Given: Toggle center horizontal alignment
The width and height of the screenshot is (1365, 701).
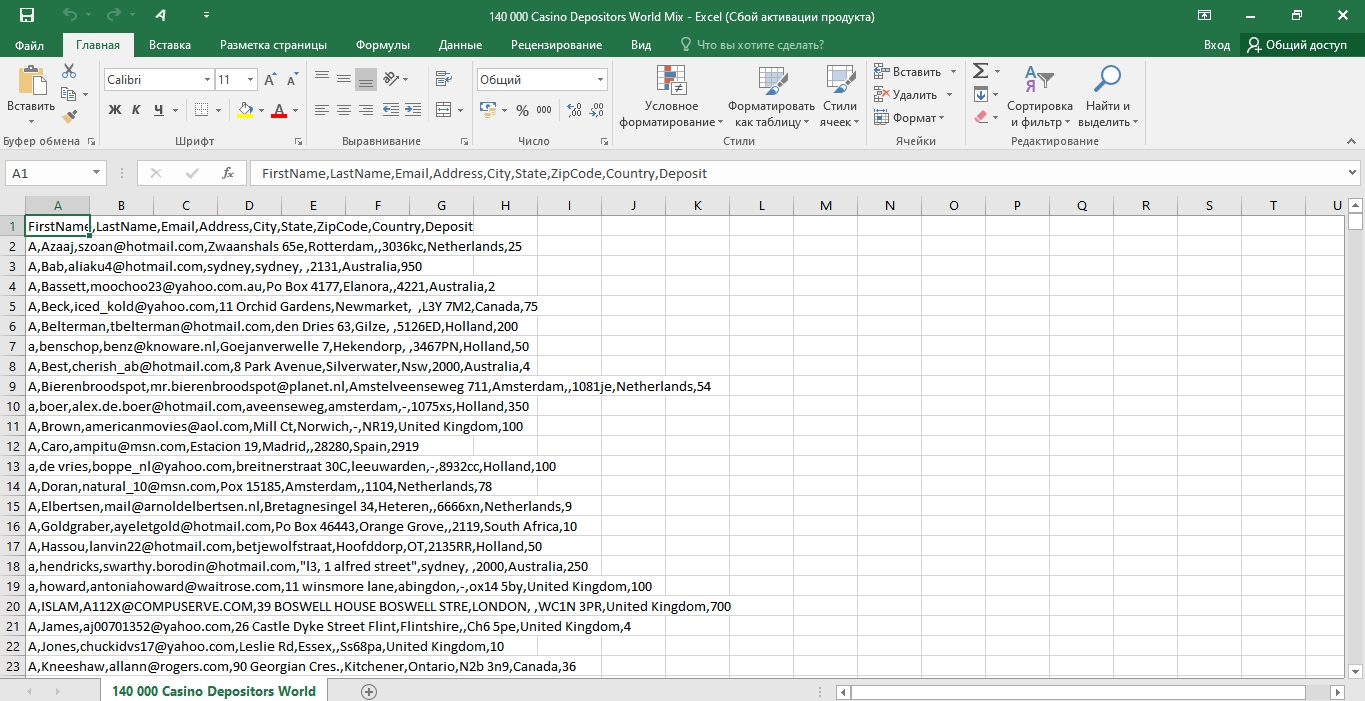Looking at the screenshot, I should (343, 110).
